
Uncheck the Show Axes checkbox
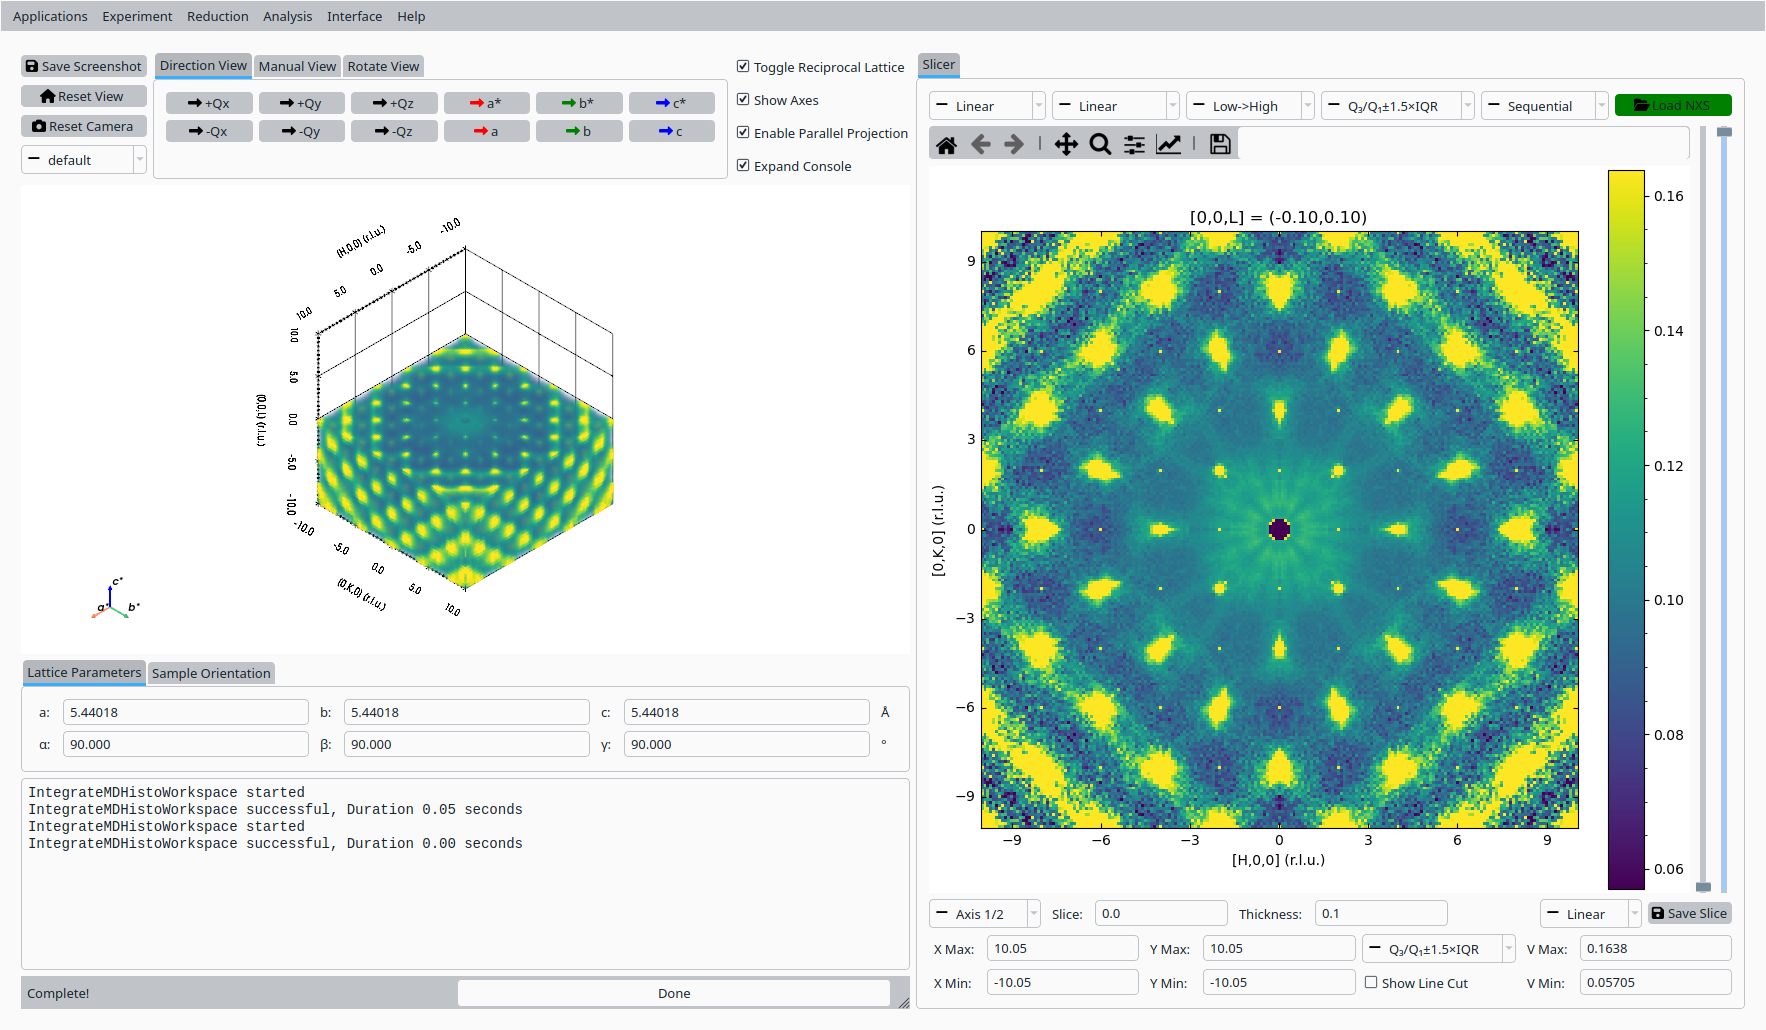tap(743, 100)
